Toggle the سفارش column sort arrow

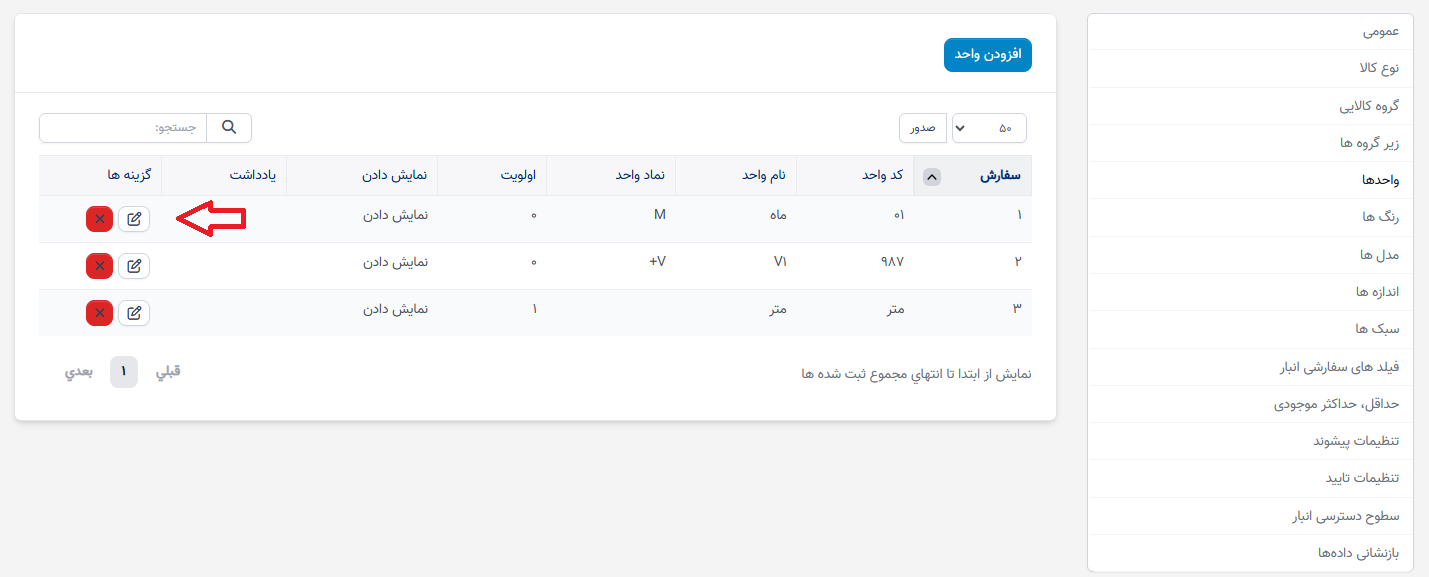click(x=931, y=177)
